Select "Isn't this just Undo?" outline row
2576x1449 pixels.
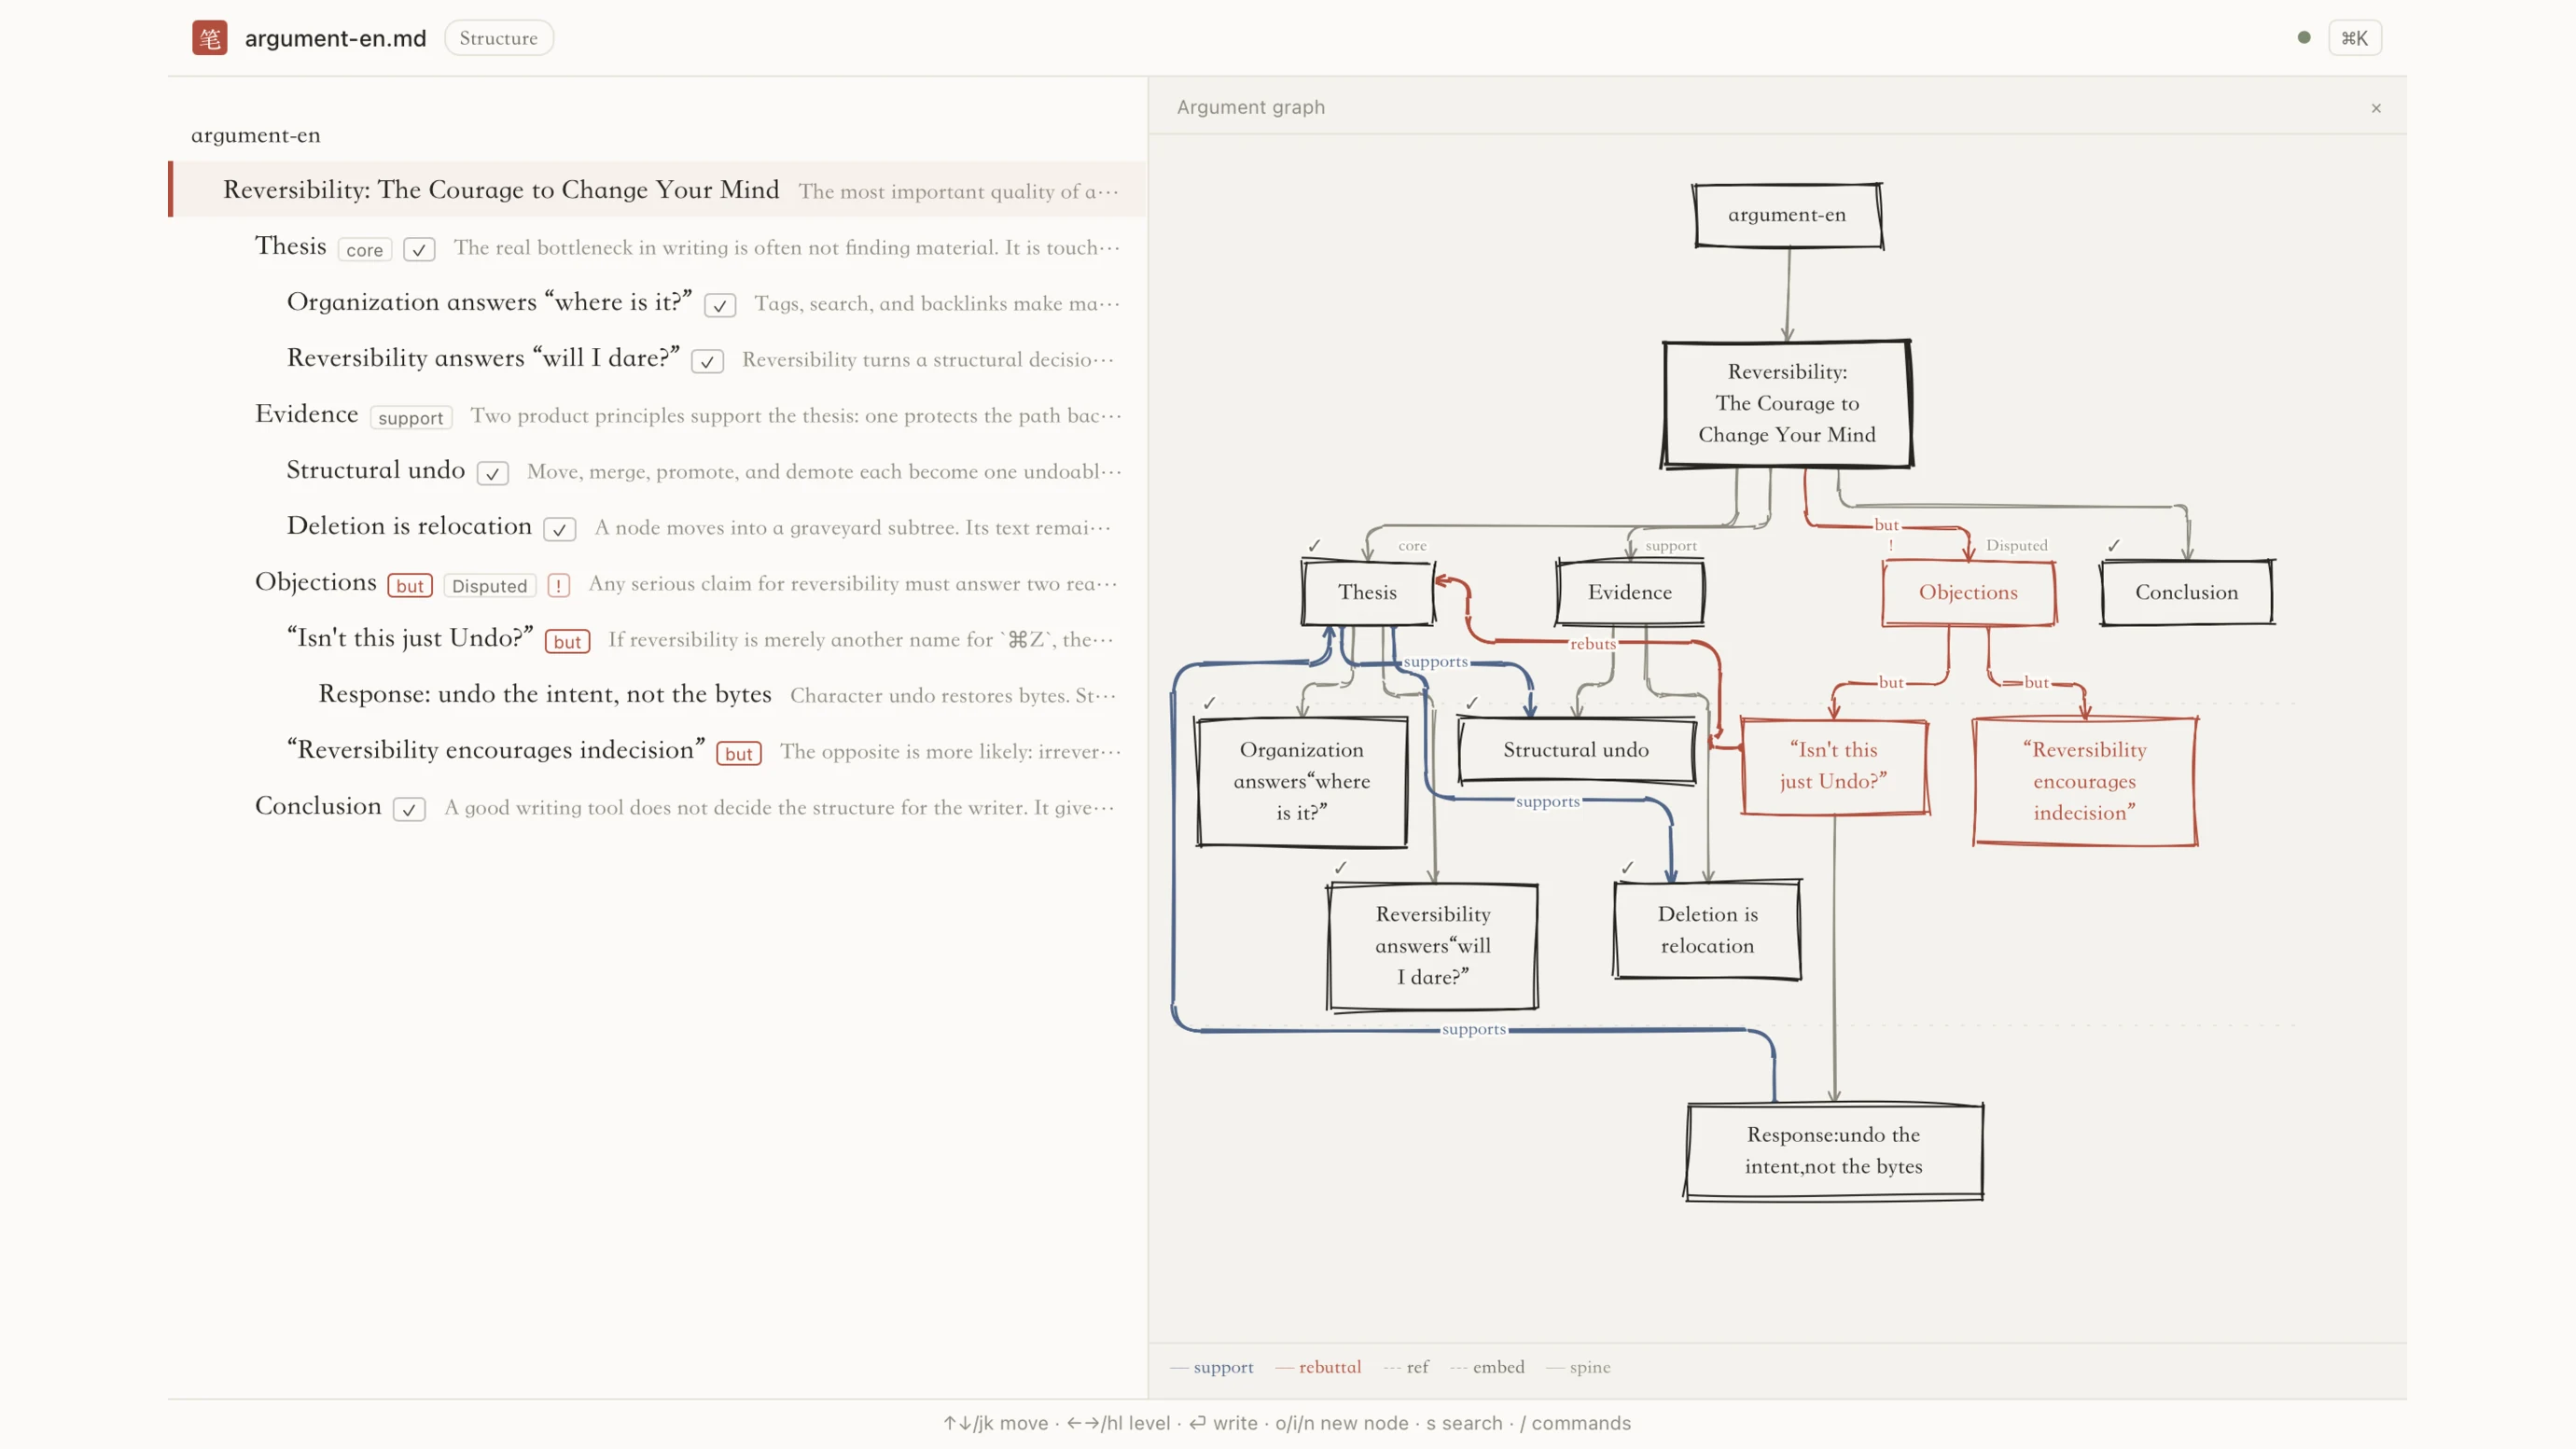[x=658, y=638]
